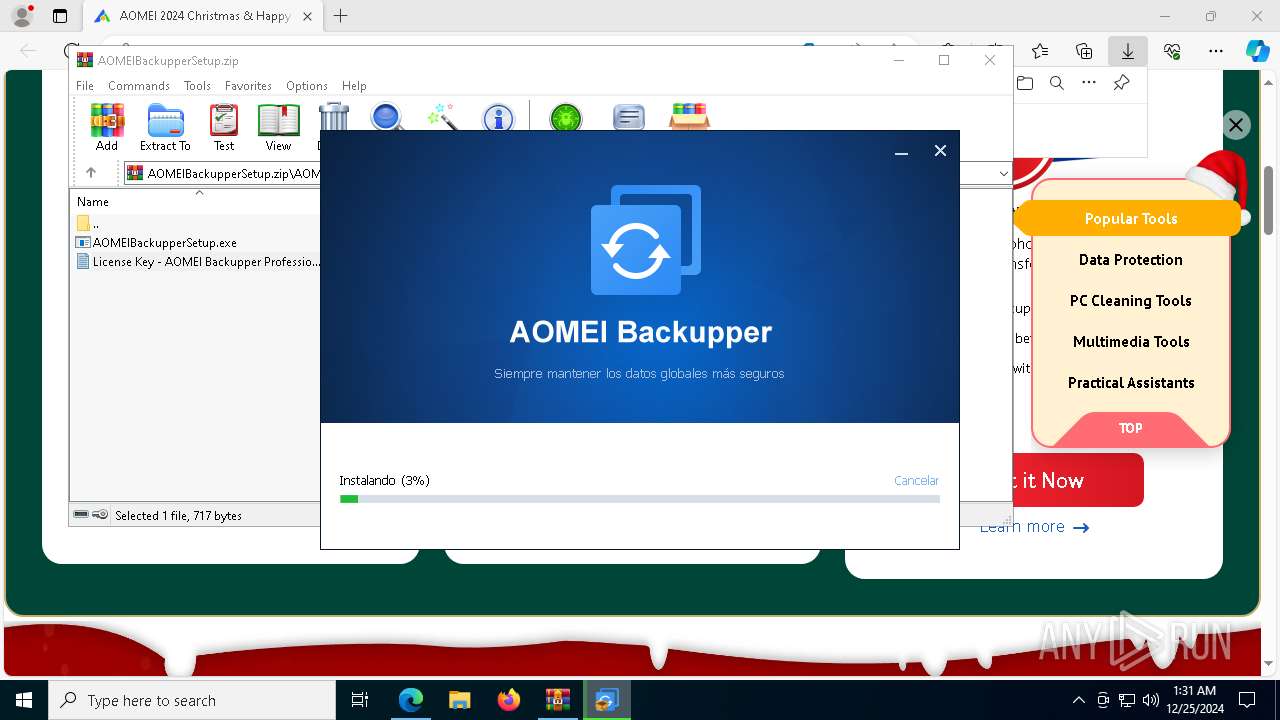Click the taskbar search box

(192, 700)
